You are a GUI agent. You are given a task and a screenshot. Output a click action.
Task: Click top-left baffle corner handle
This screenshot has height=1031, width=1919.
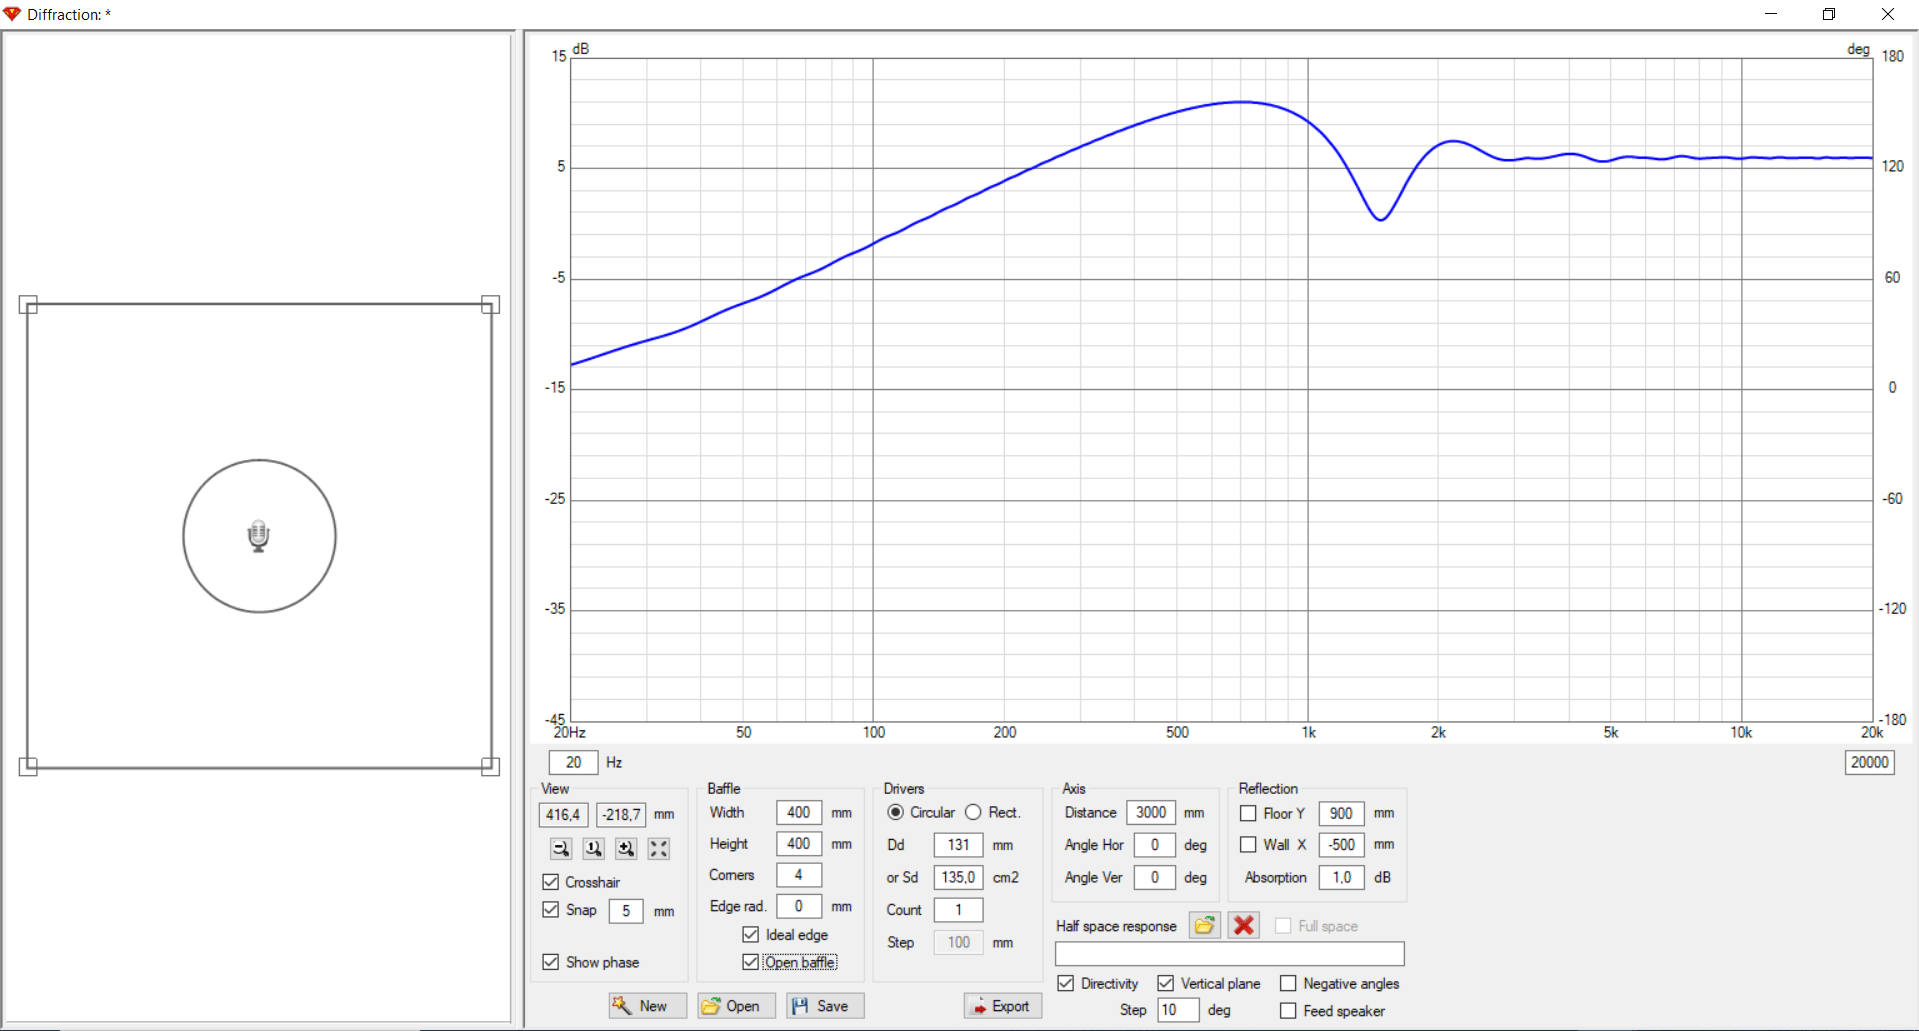click(x=28, y=305)
